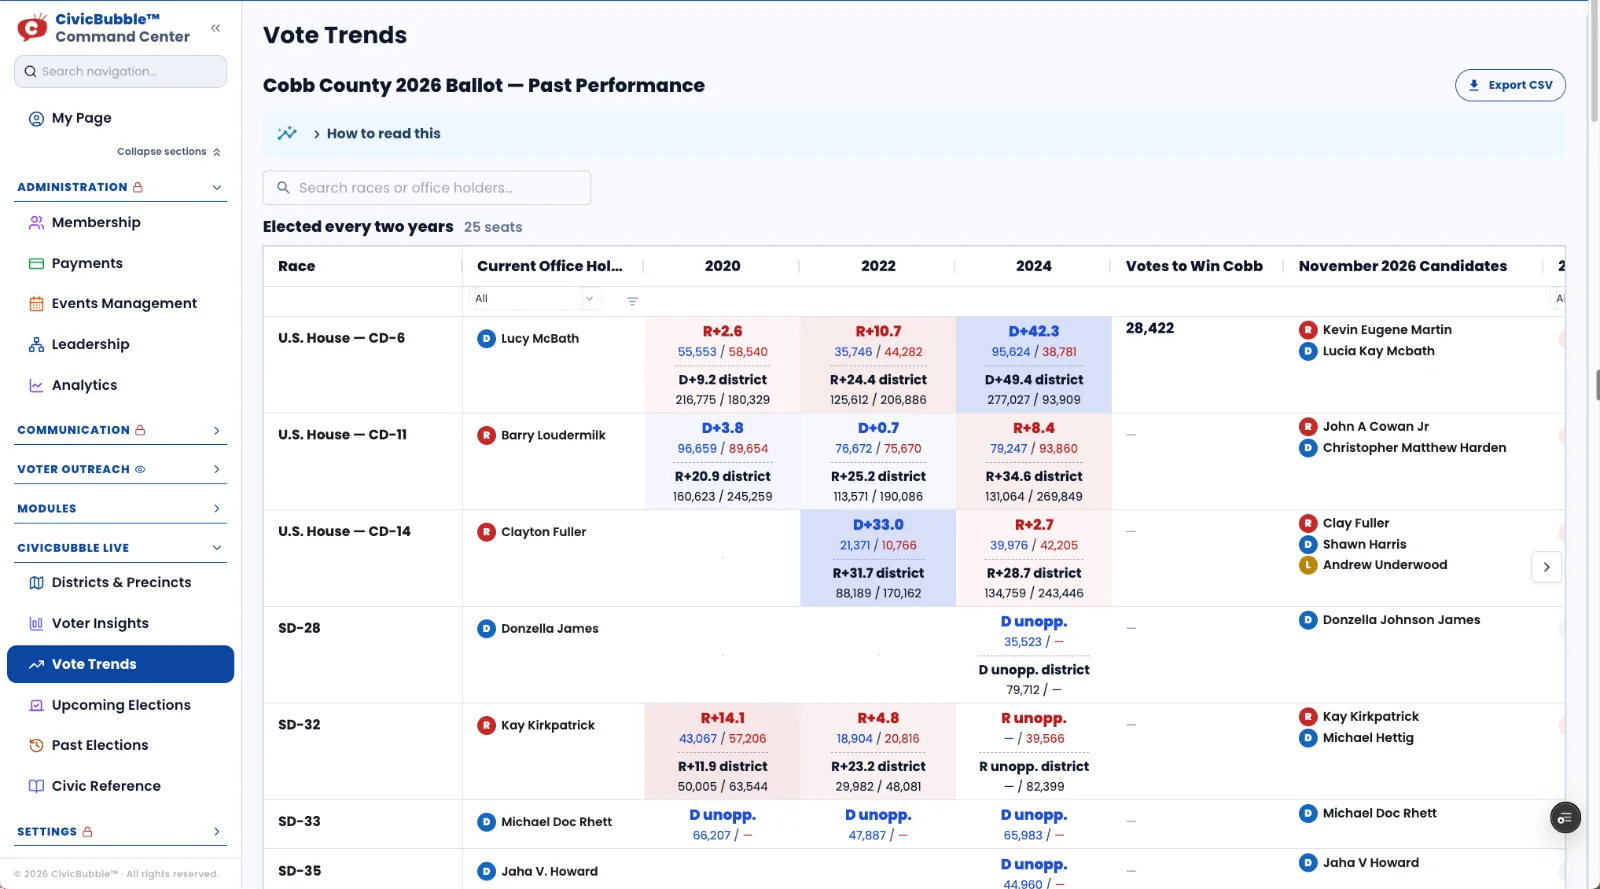Collapse the CivicBubble Live section
The height and width of the screenshot is (889, 1600).
point(217,548)
